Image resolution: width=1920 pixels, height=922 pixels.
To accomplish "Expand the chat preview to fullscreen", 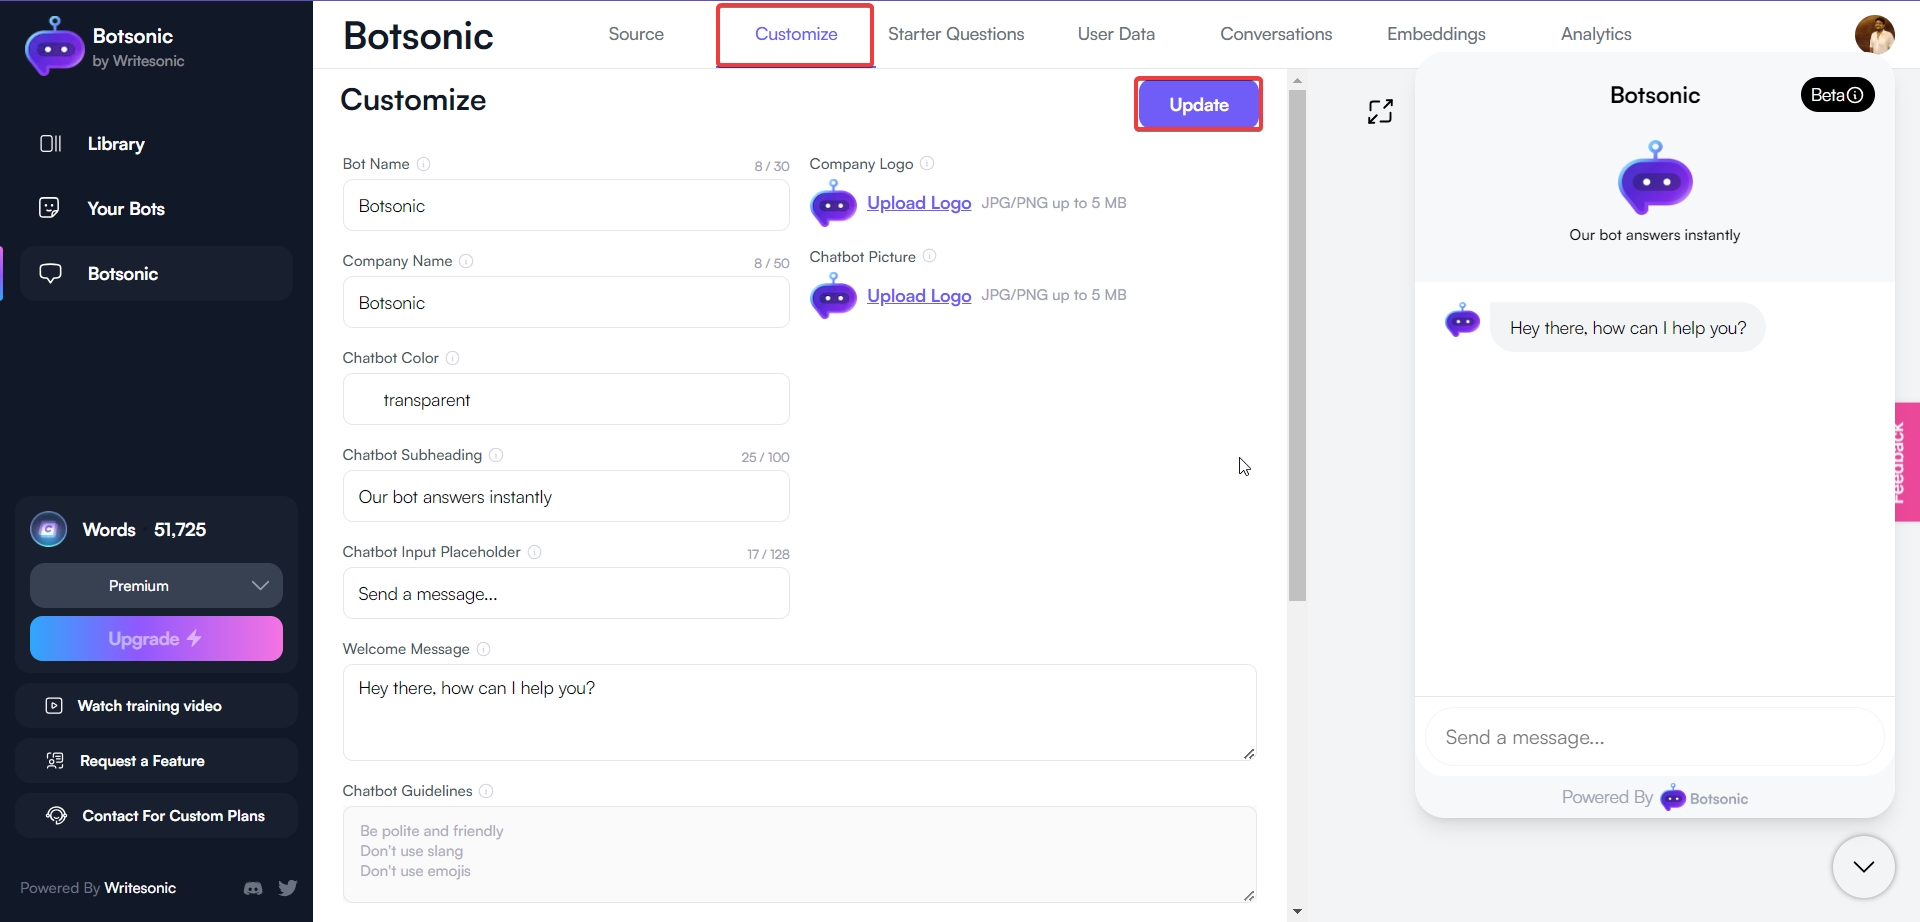I will (1380, 112).
